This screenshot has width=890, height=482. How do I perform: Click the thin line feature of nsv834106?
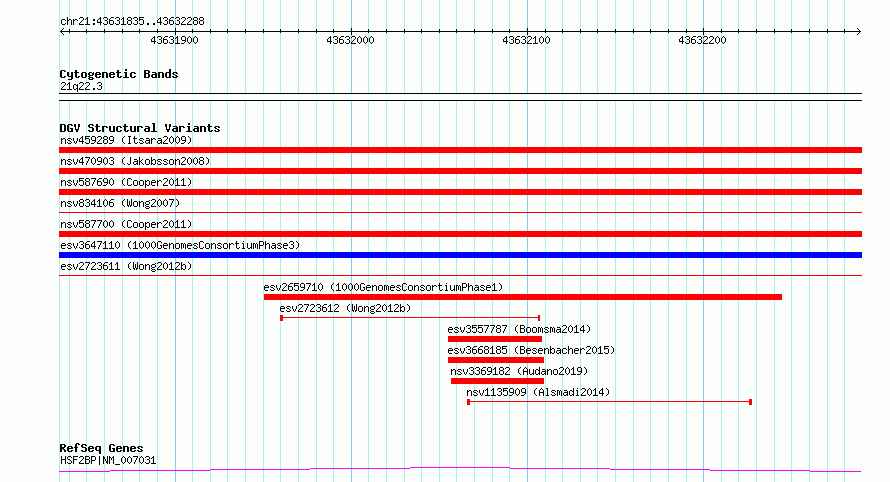pyautogui.click(x=460, y=213)
